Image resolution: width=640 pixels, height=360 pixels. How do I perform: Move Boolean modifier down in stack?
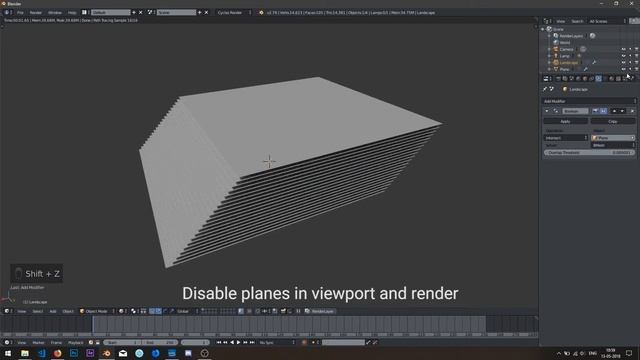coord(622,111)
